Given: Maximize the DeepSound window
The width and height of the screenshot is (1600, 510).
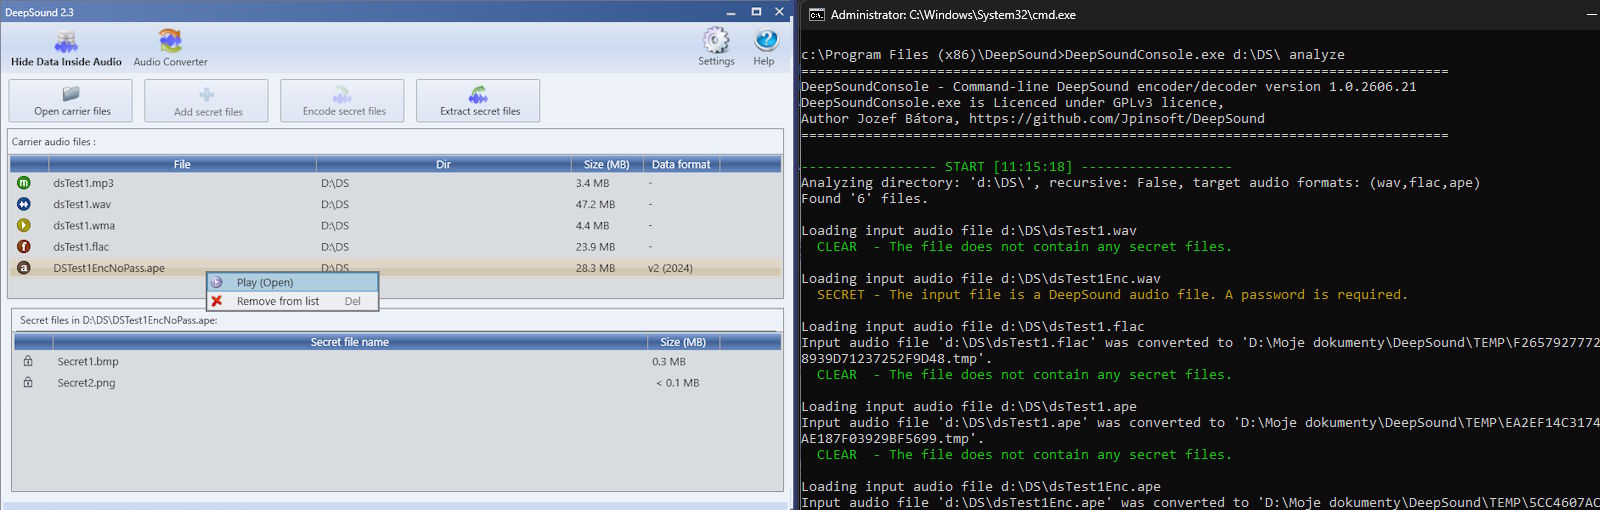Looking at the screenshot, I should point(756,12).
